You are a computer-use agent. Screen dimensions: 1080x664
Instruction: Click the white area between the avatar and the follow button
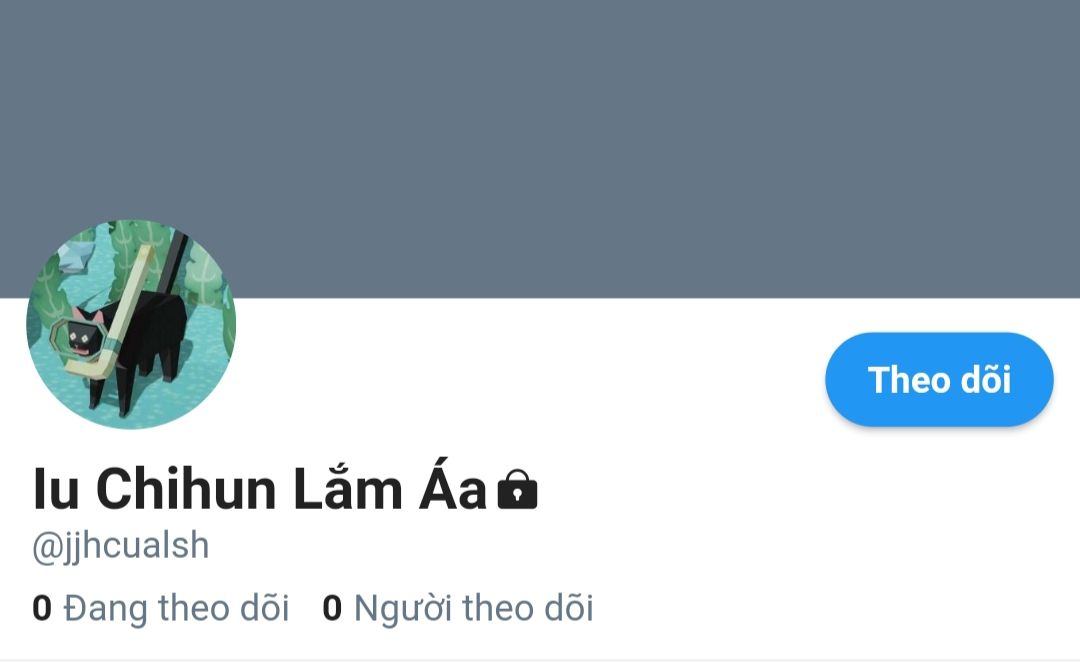(530, 380)
